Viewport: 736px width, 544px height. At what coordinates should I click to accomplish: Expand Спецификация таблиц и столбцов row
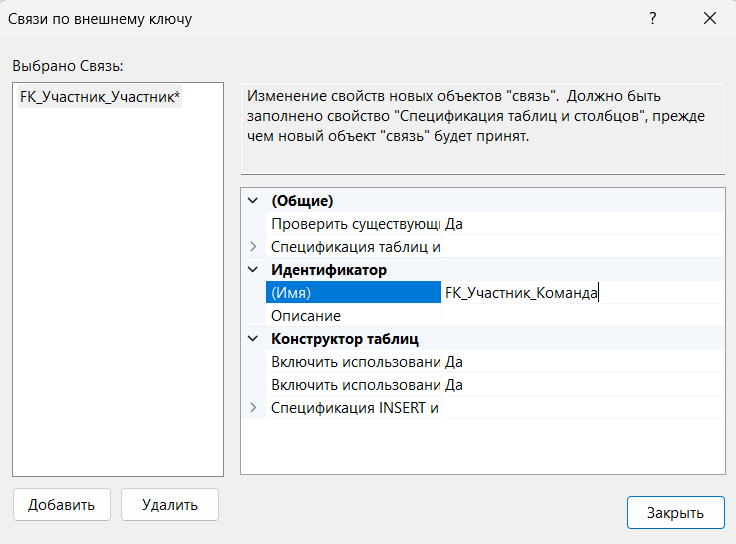point(253,246)
